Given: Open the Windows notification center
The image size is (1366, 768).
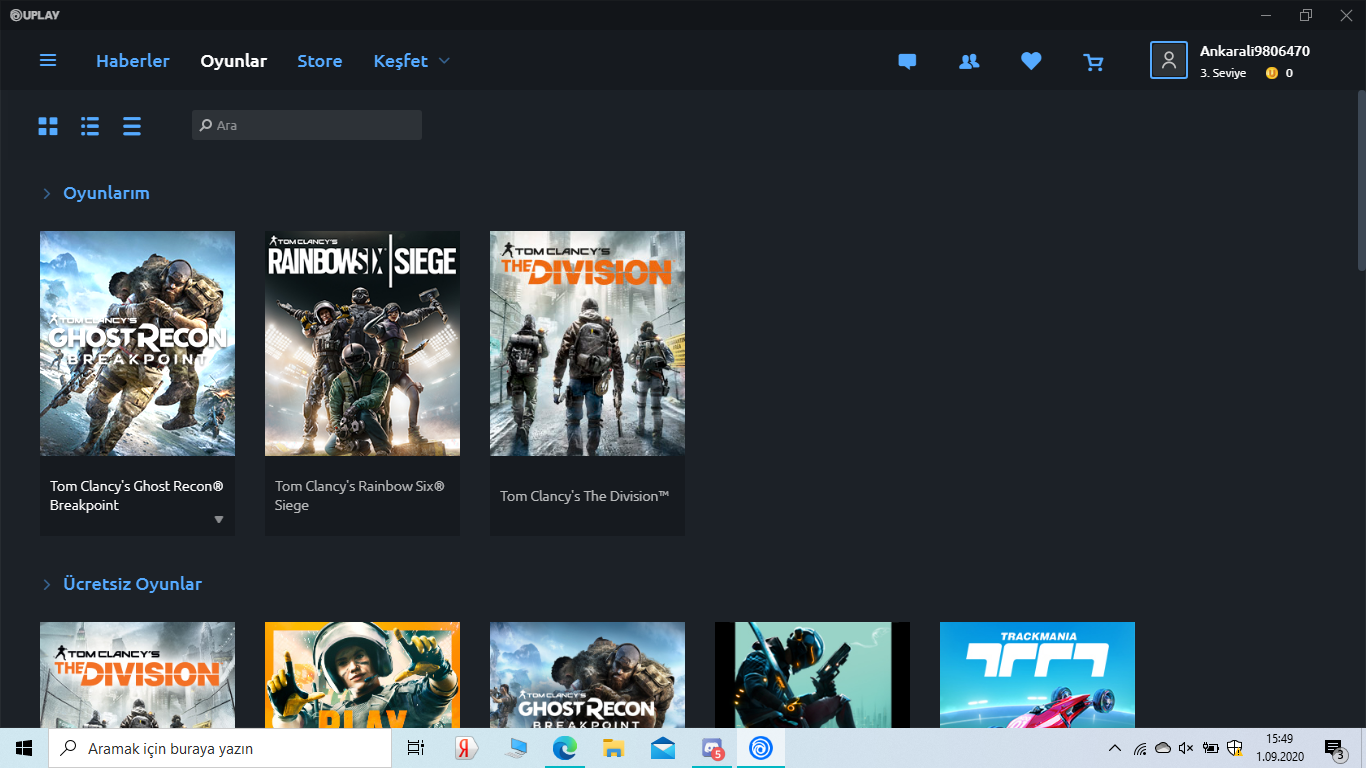Looking at the screenshot, I should click(1334, 748).
